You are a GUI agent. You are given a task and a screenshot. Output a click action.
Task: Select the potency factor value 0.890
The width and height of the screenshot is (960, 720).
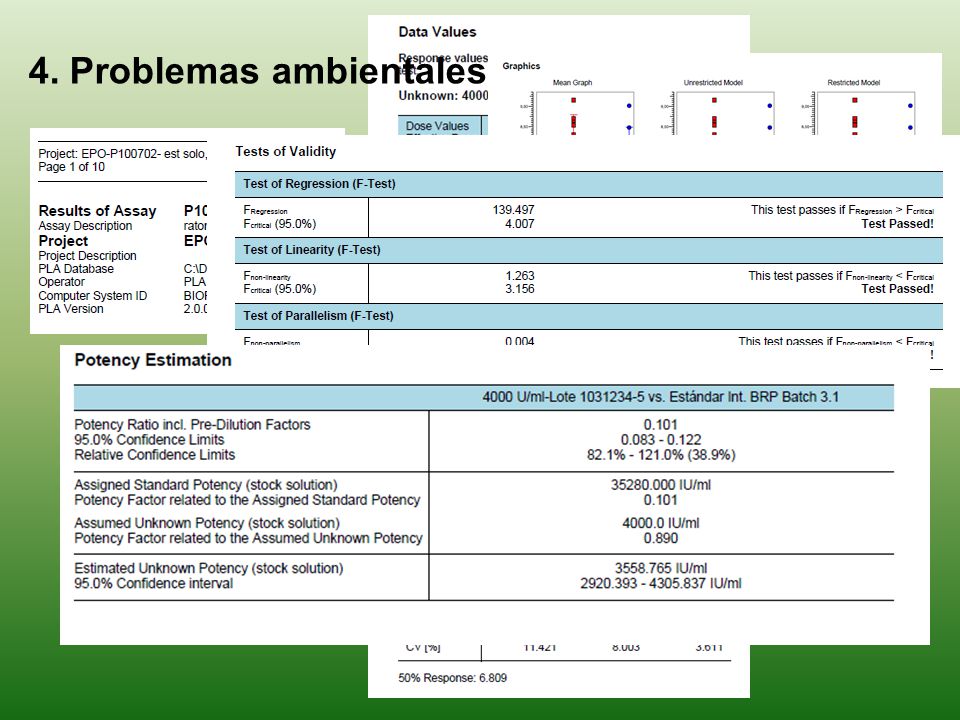pos(661,538)
